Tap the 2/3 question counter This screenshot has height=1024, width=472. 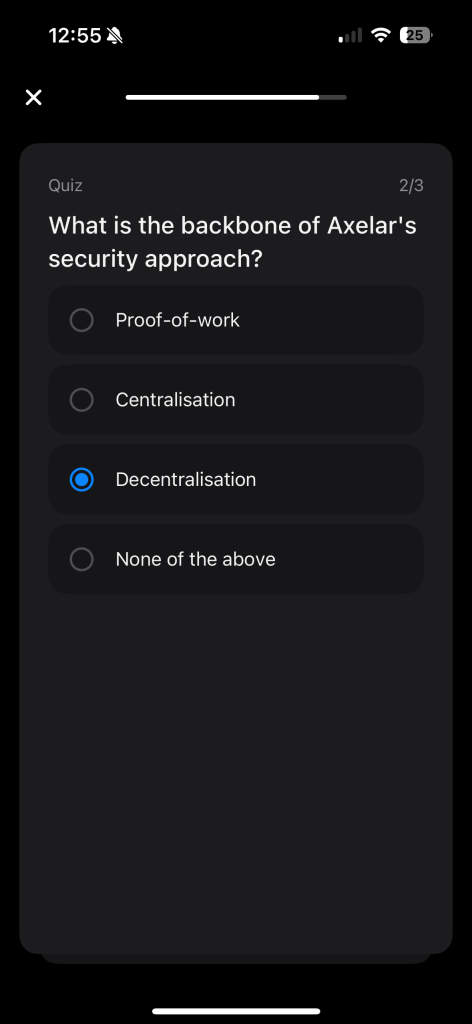411,185
